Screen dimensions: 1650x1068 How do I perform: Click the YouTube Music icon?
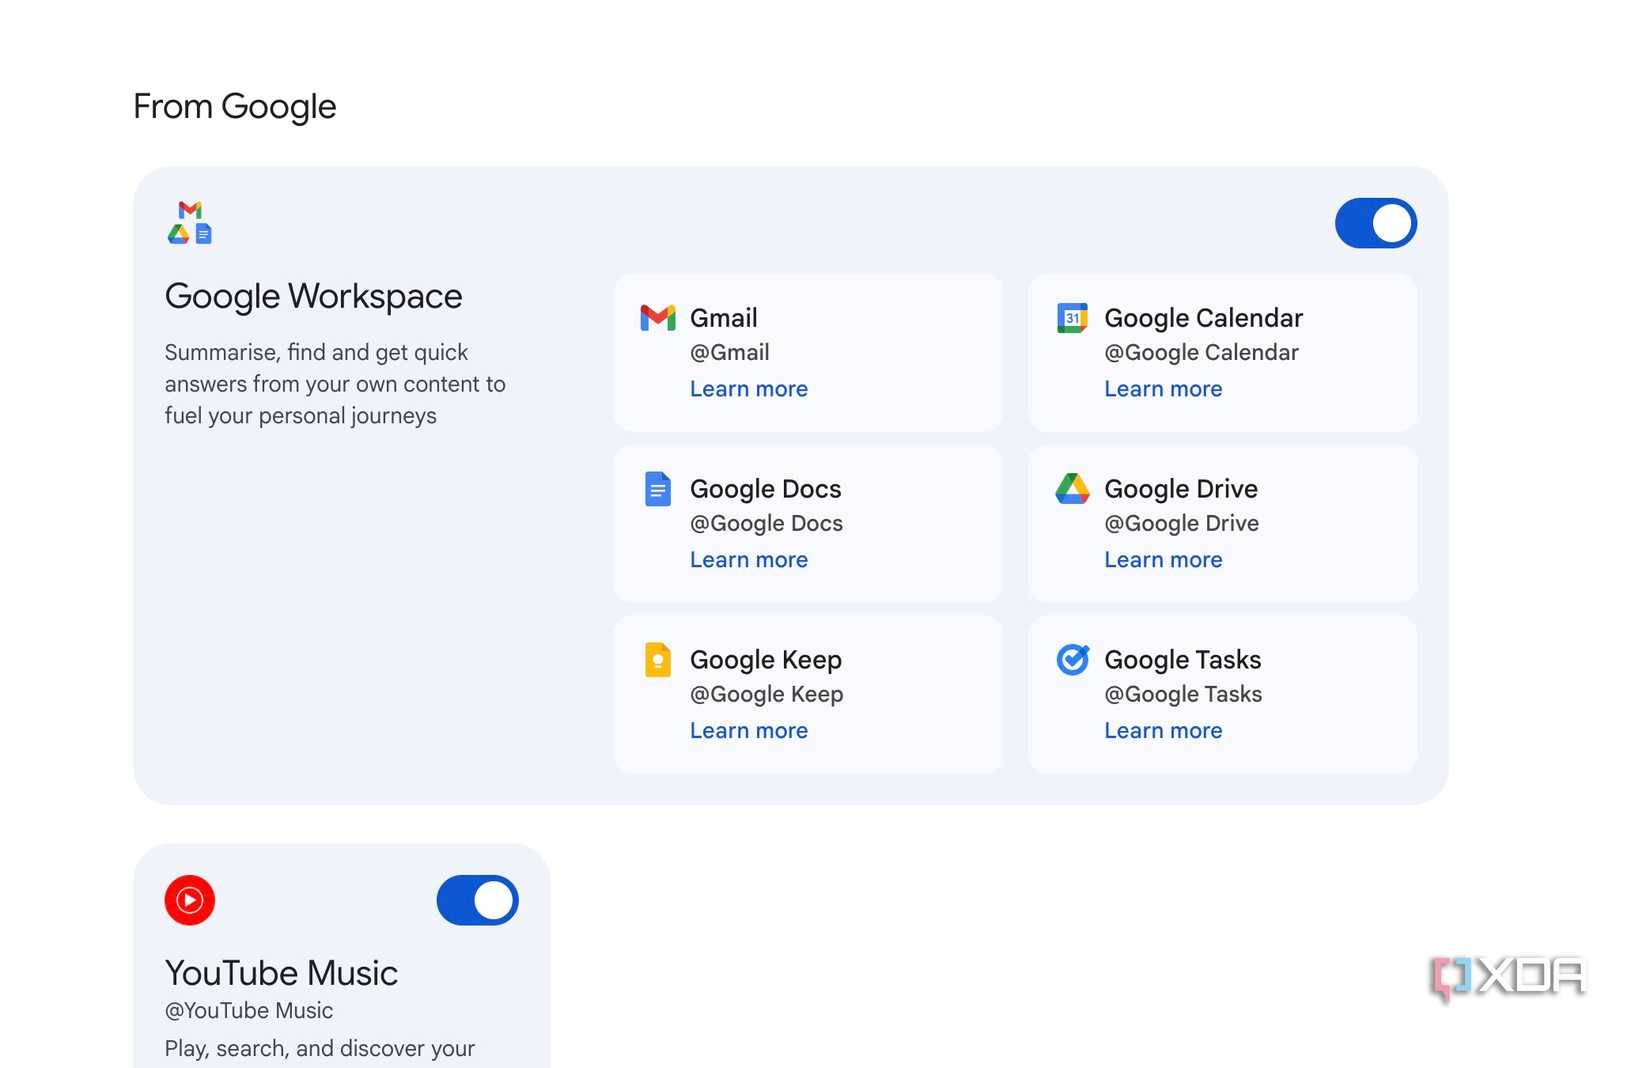[190, 900]
